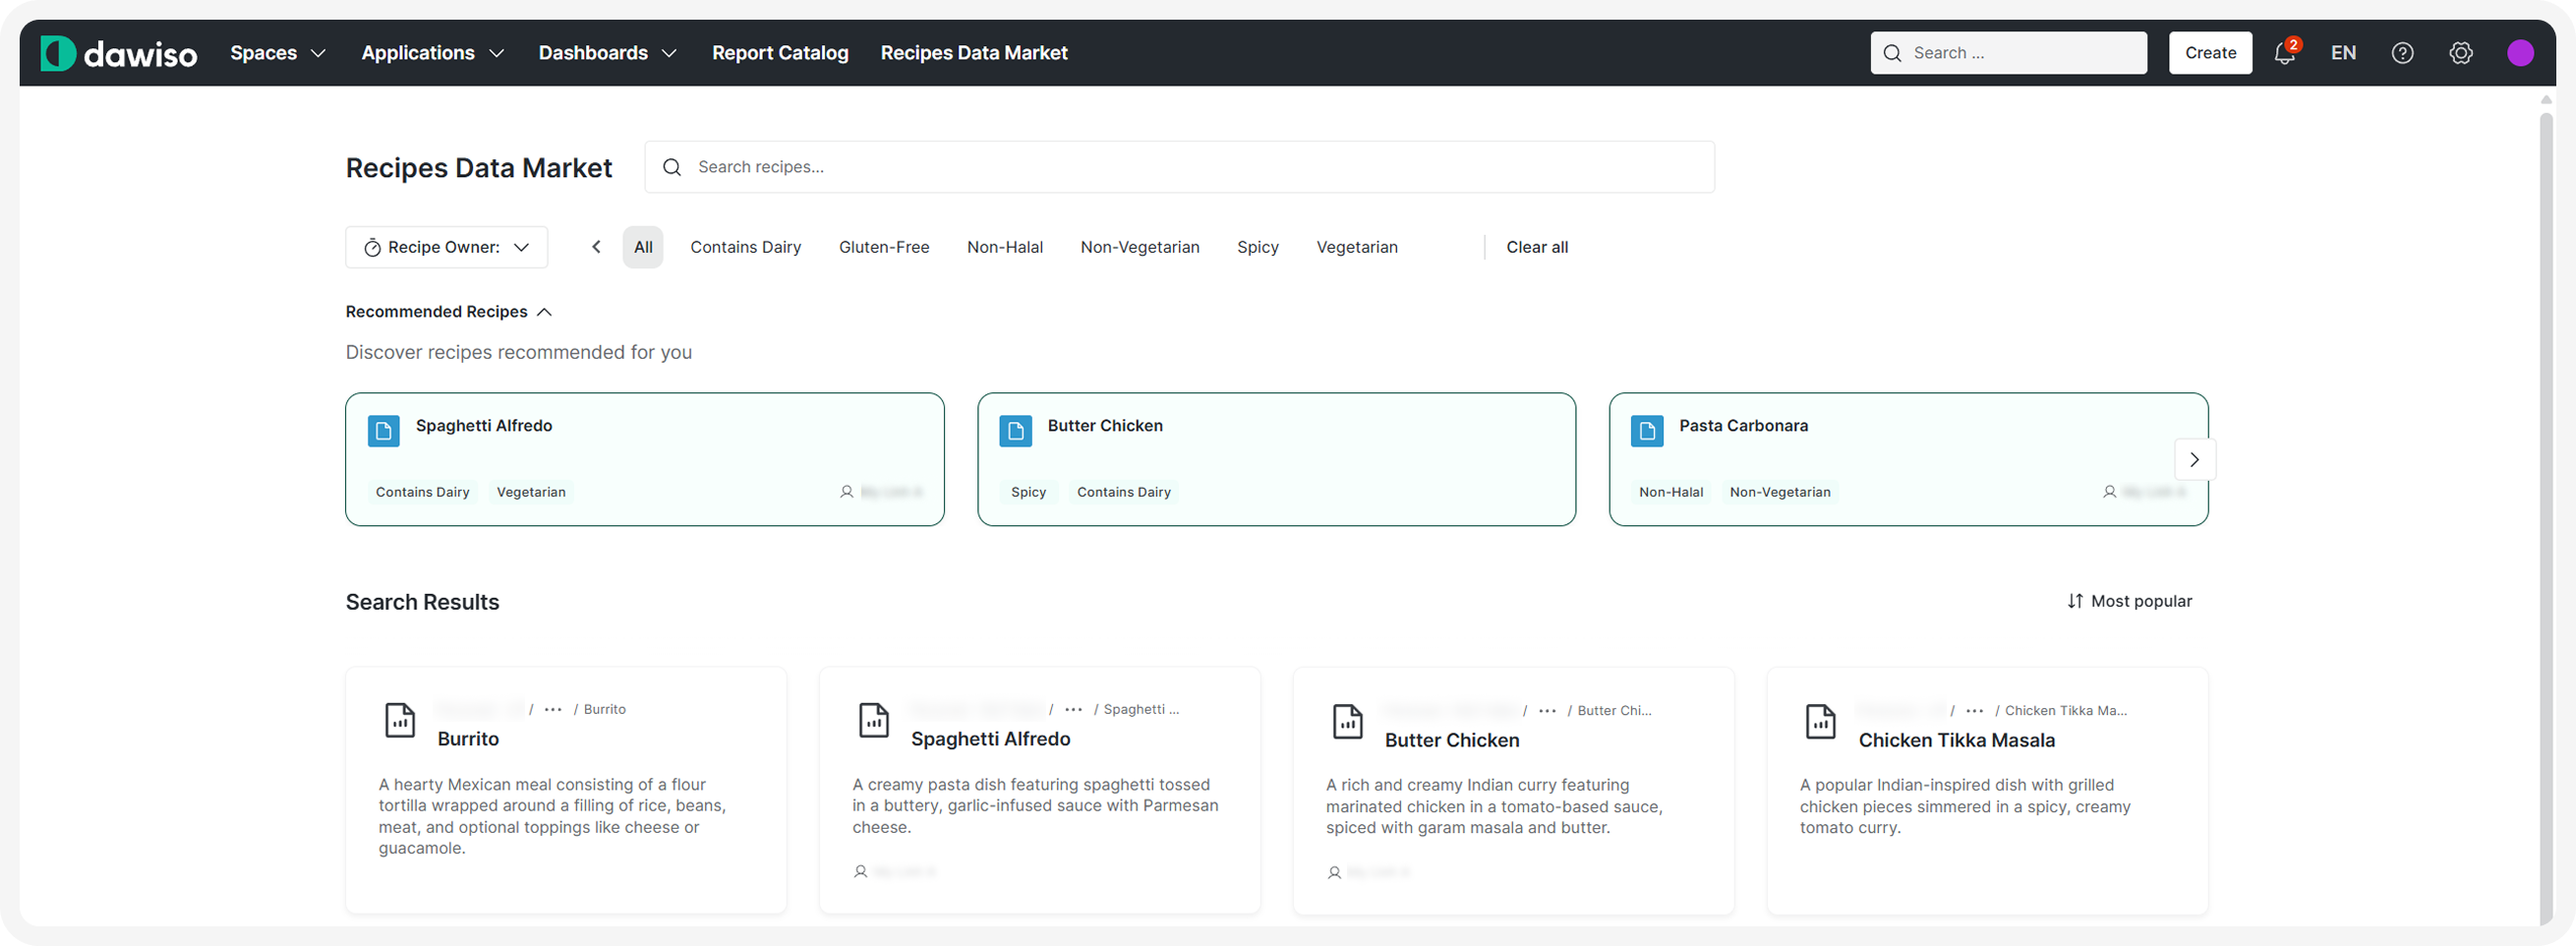Open the Report Catalog menu item
The image size is (2576, 946).
coord(779,53)
